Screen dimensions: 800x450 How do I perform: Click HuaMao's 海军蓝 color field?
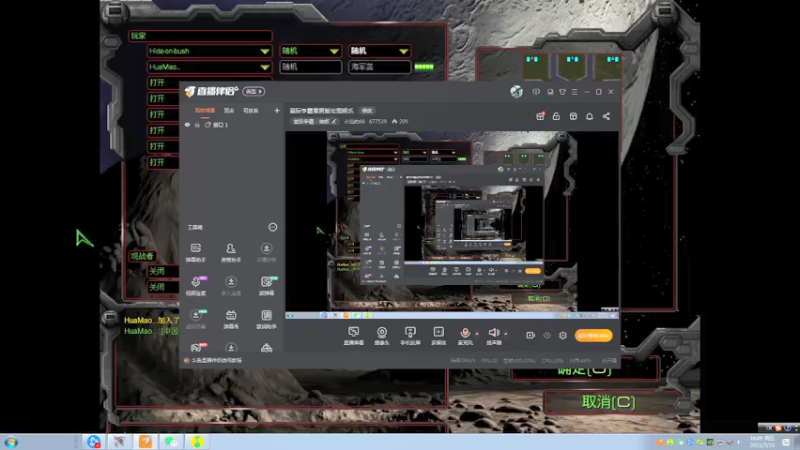(380, 67)
